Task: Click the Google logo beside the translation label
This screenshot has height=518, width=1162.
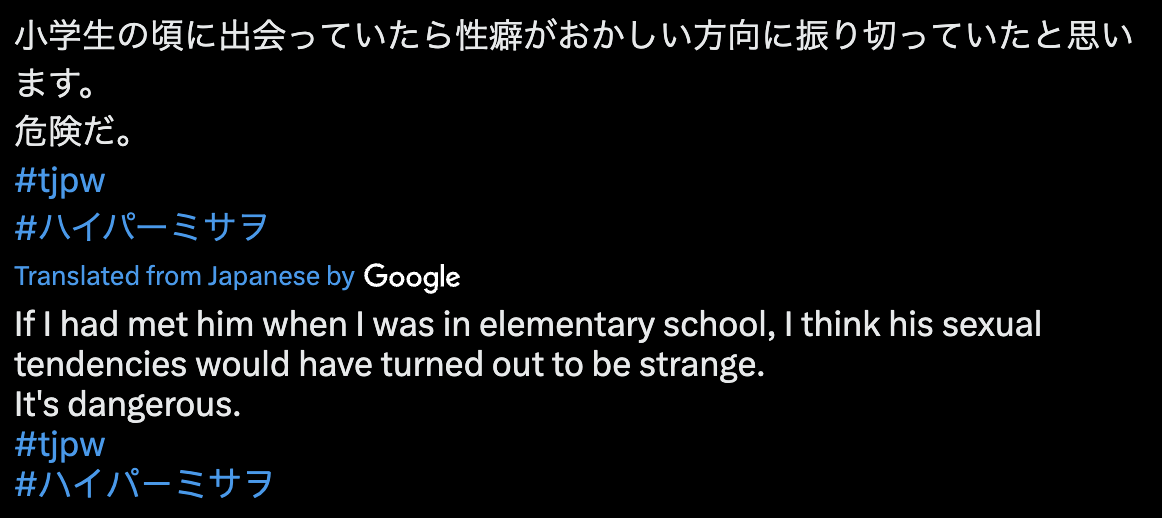Action: click(x=412, y=277)
